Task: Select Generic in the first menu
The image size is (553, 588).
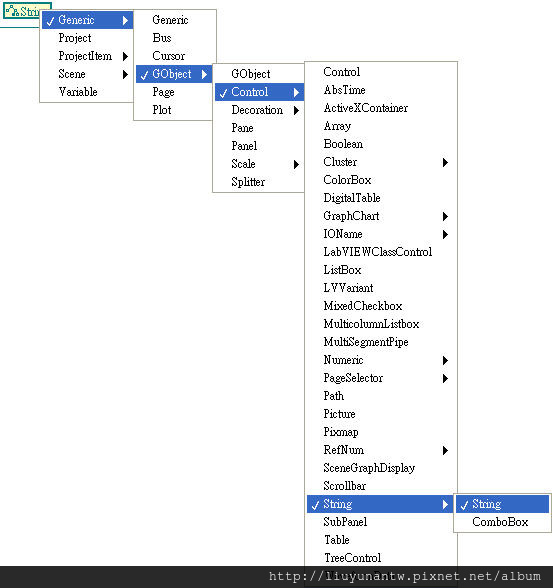Action: 87,20
